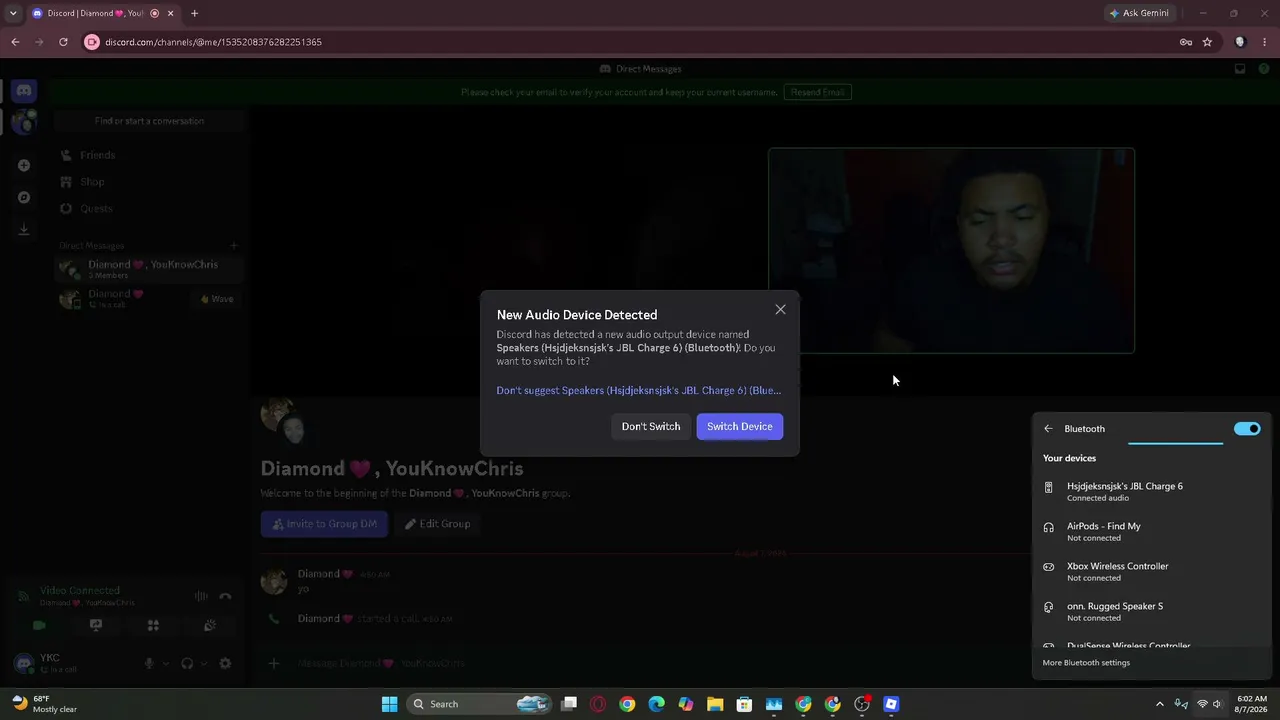Open microphone input options arrow

click(x=166, y=663)
